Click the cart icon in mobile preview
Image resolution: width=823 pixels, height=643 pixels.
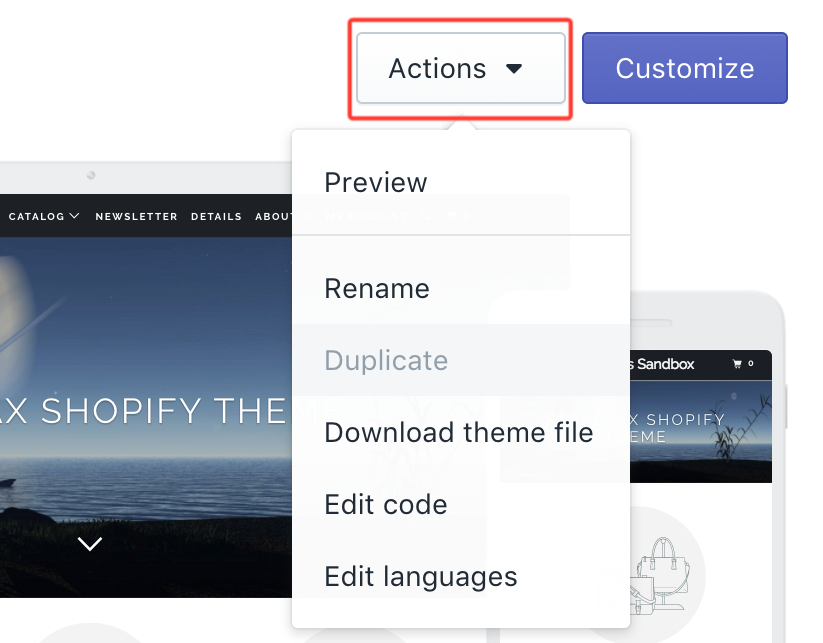click(738, 364)
